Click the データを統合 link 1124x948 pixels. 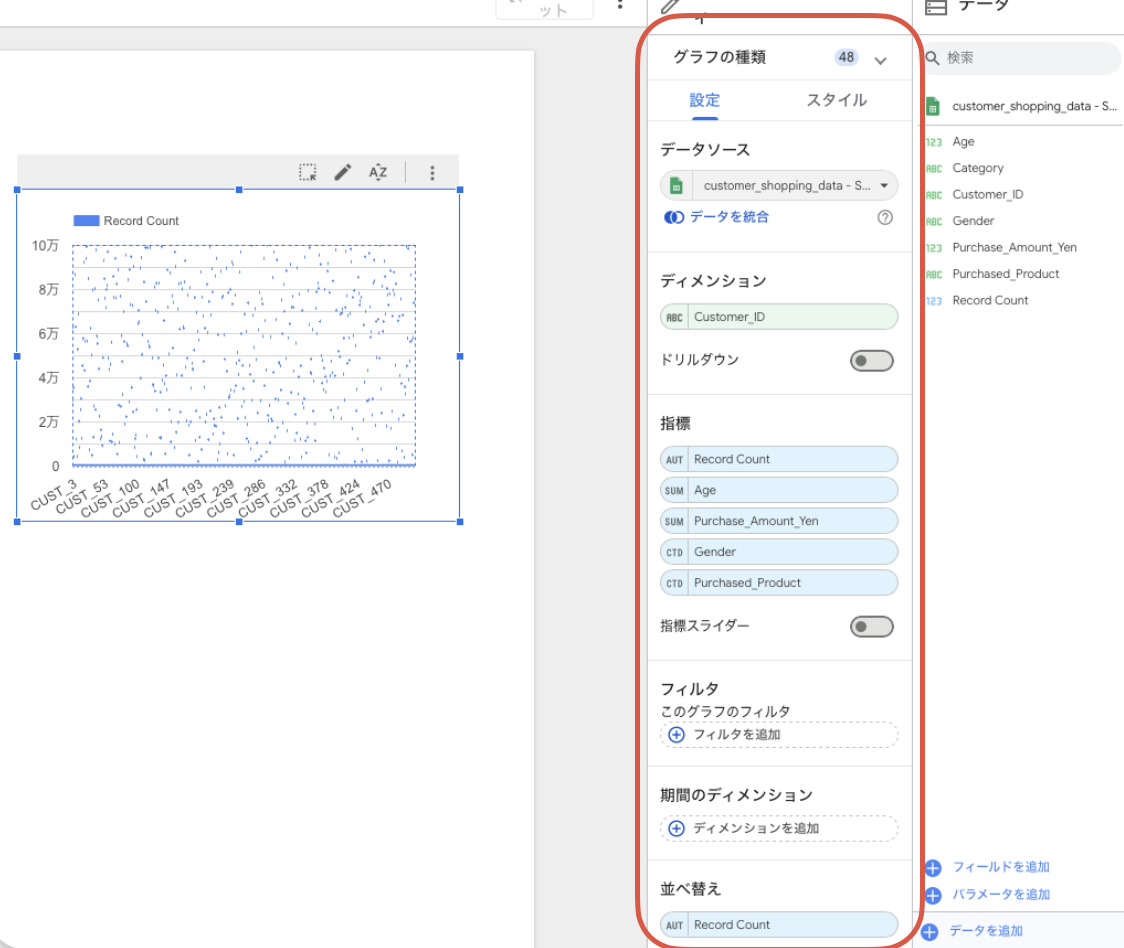point(729,217)
